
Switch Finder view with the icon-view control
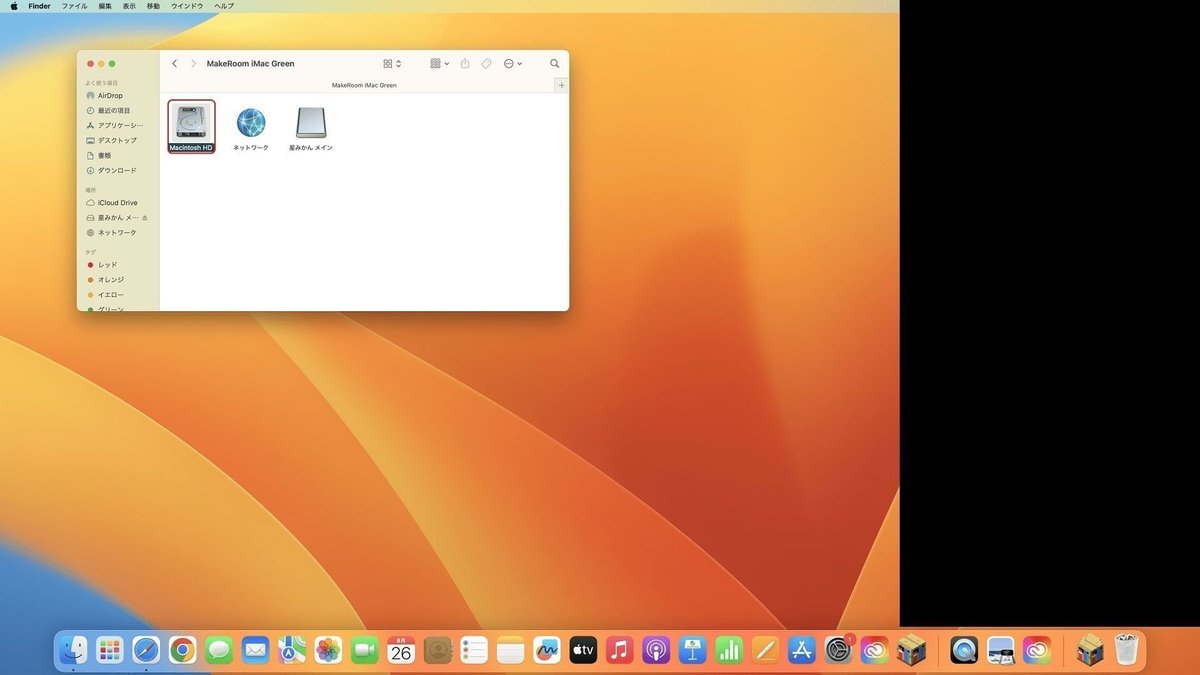pyautogui.click(x=392, y=64)
